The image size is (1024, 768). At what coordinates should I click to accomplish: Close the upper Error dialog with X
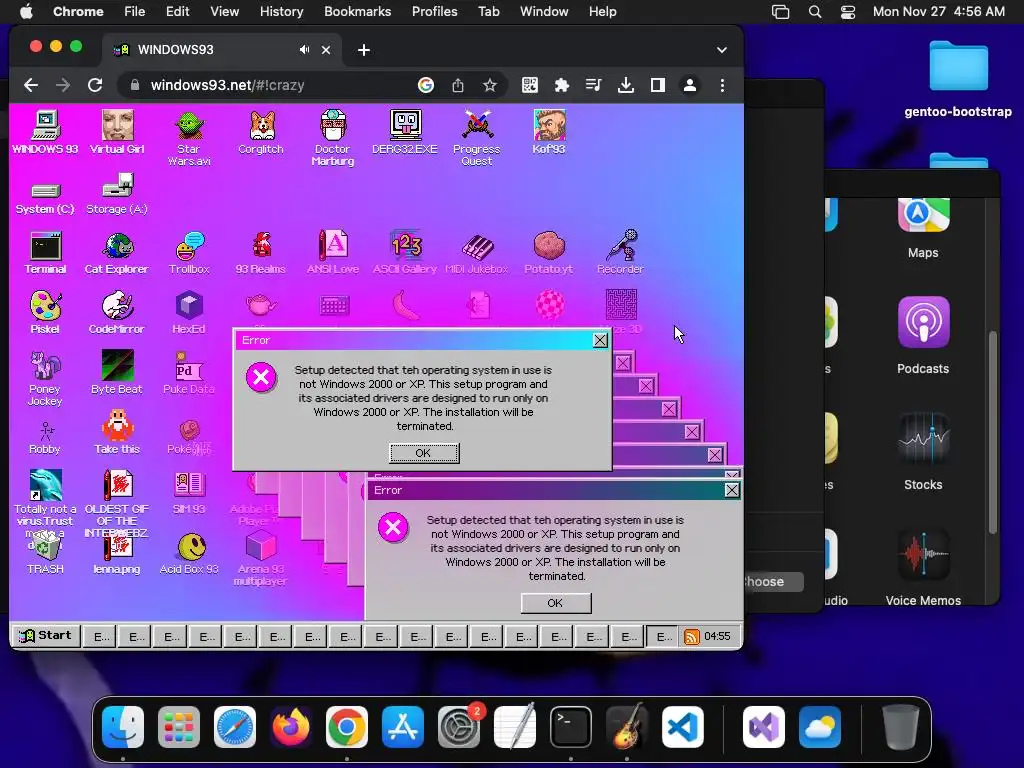[600, 340]
